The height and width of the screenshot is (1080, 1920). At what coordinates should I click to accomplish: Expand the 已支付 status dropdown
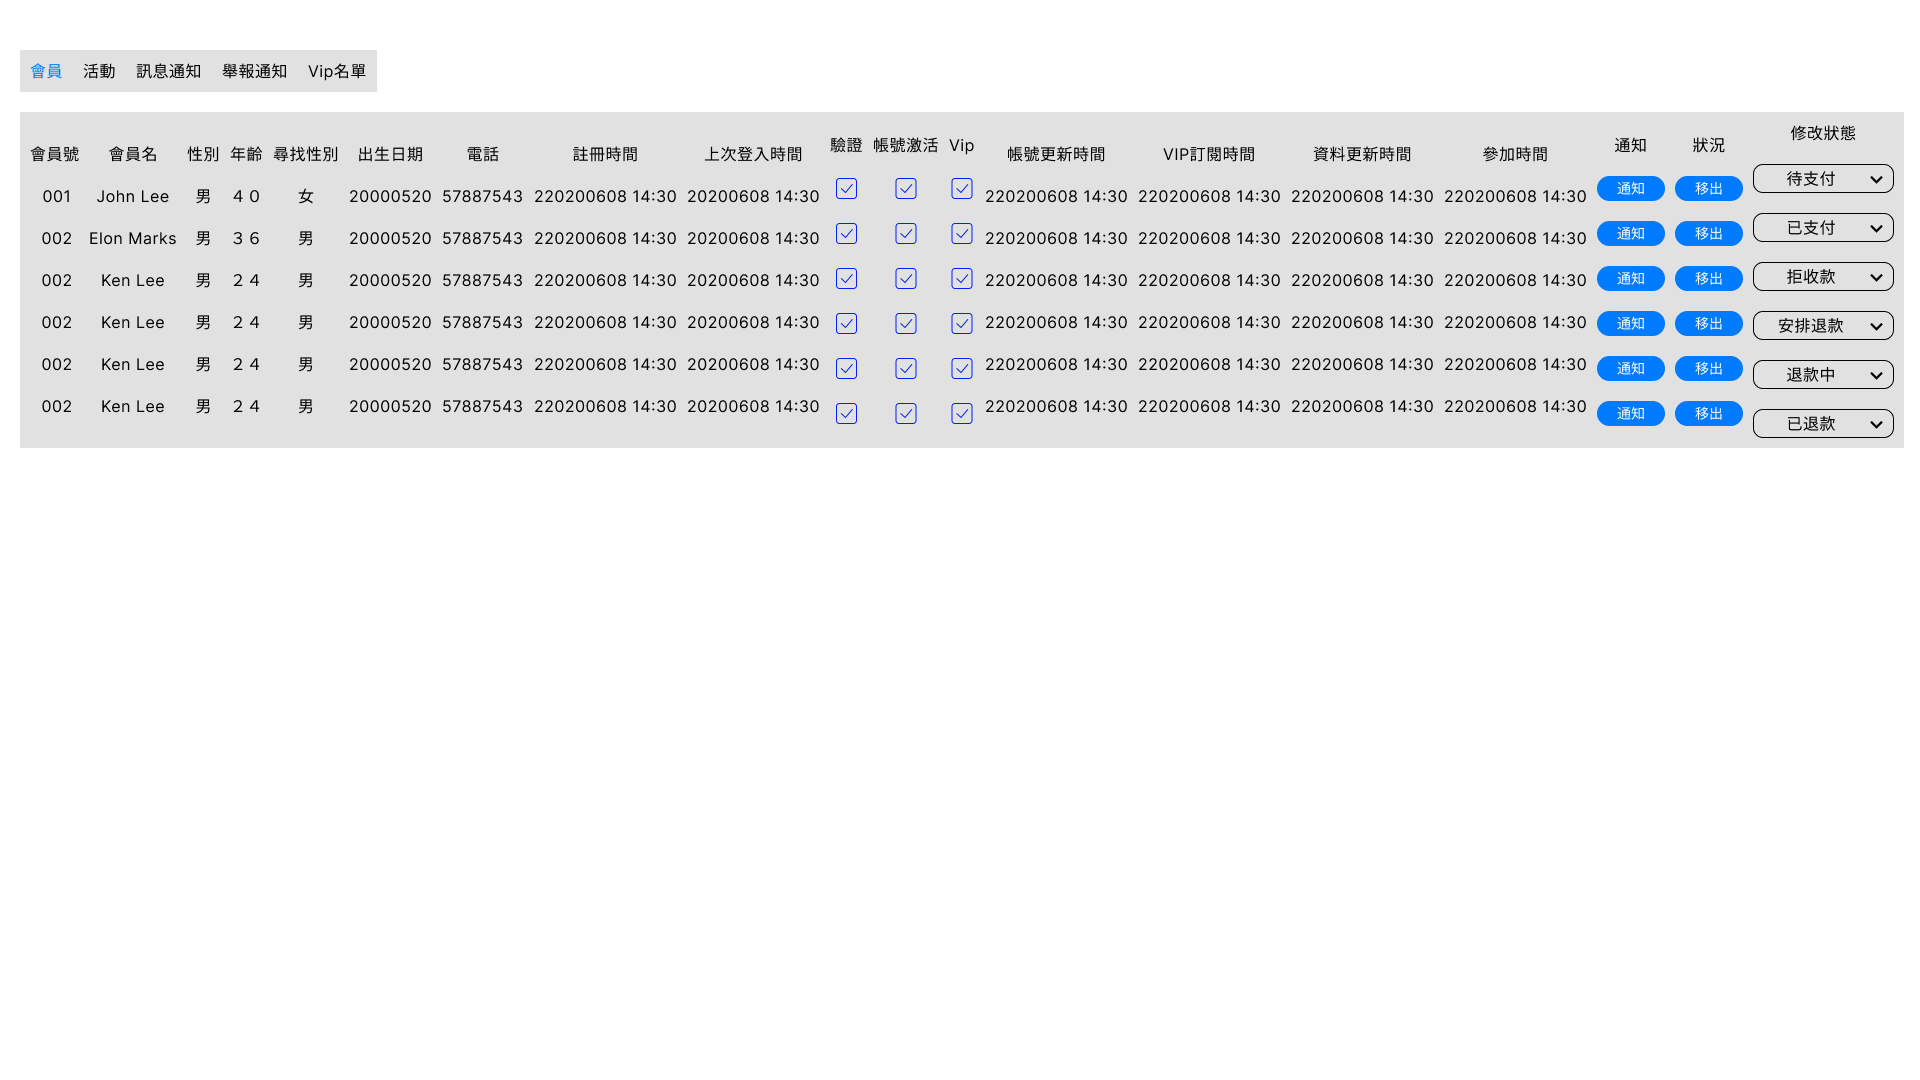pyautogui.click(x=1823, y=228)
